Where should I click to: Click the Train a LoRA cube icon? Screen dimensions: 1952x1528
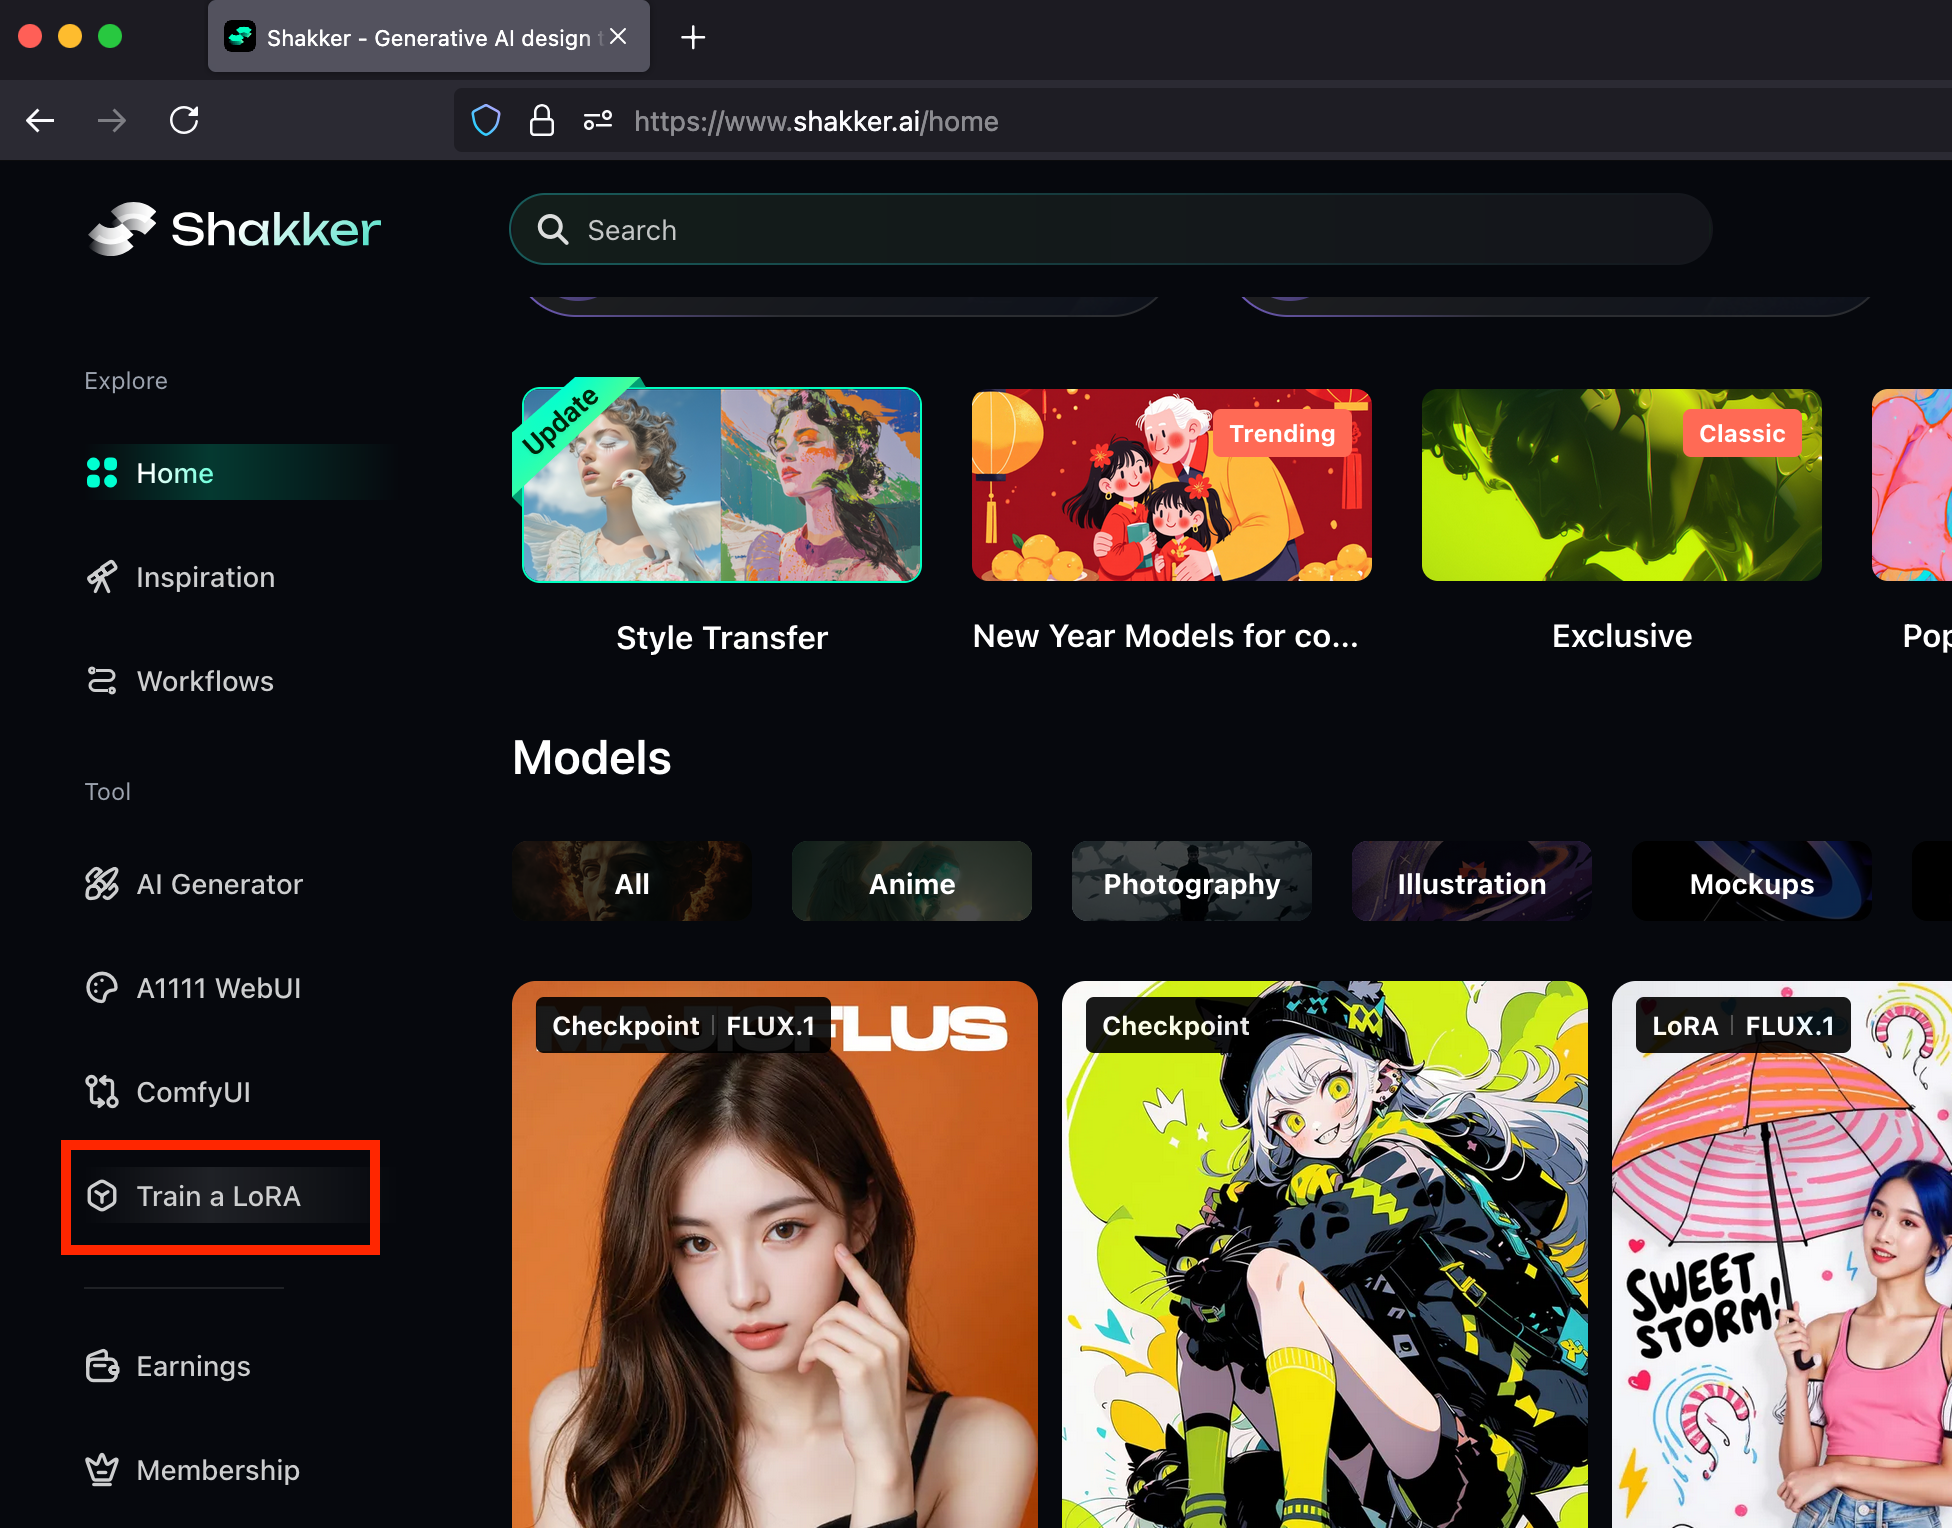(x=102, y=1196)
